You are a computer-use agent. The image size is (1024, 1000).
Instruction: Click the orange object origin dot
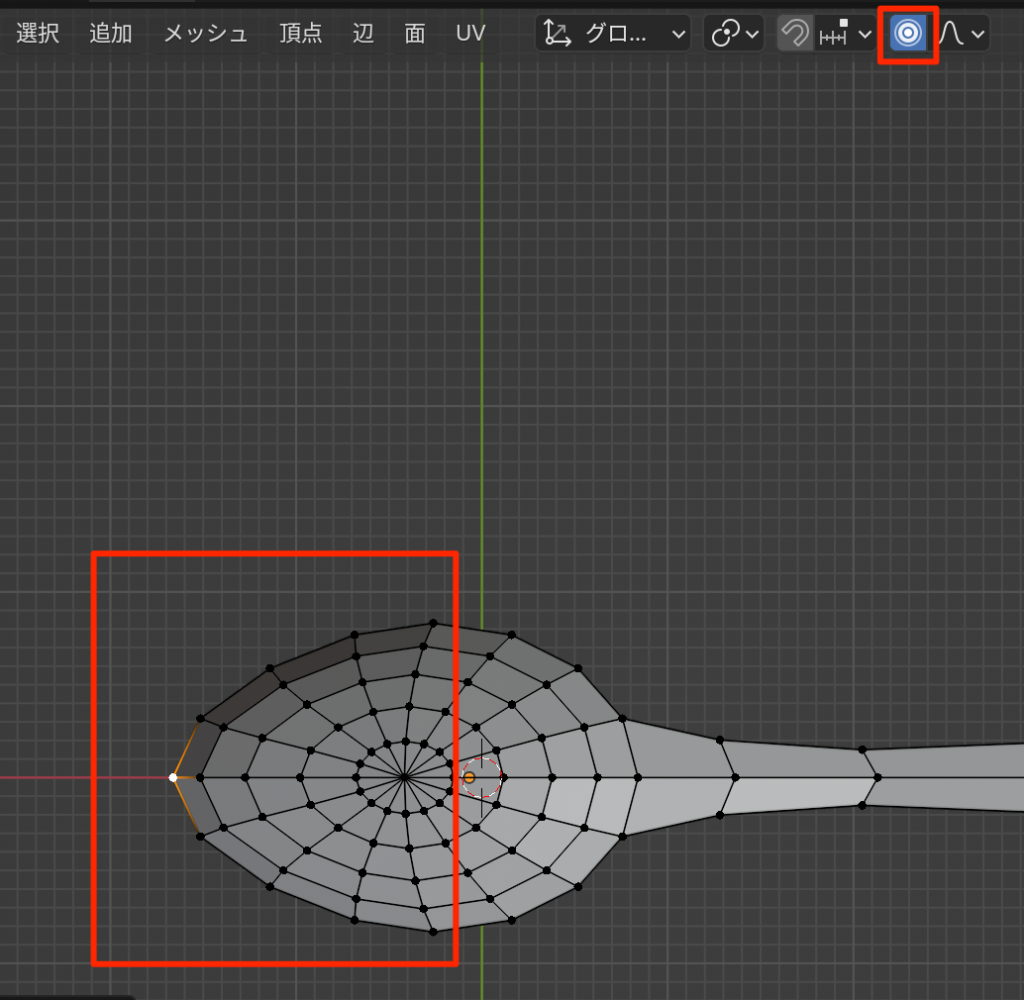tap(468, 777)
